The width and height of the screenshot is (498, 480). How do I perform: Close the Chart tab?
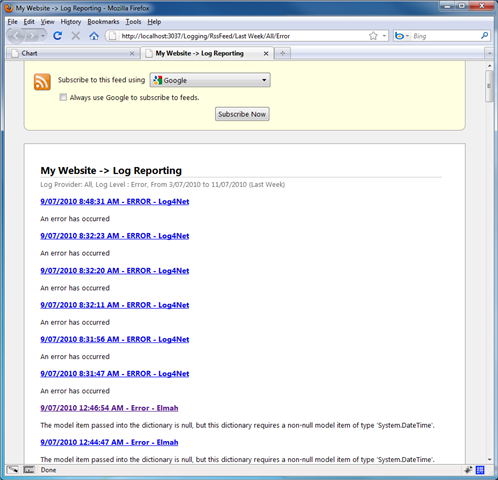pyautogui.click(x=132, y=53)
